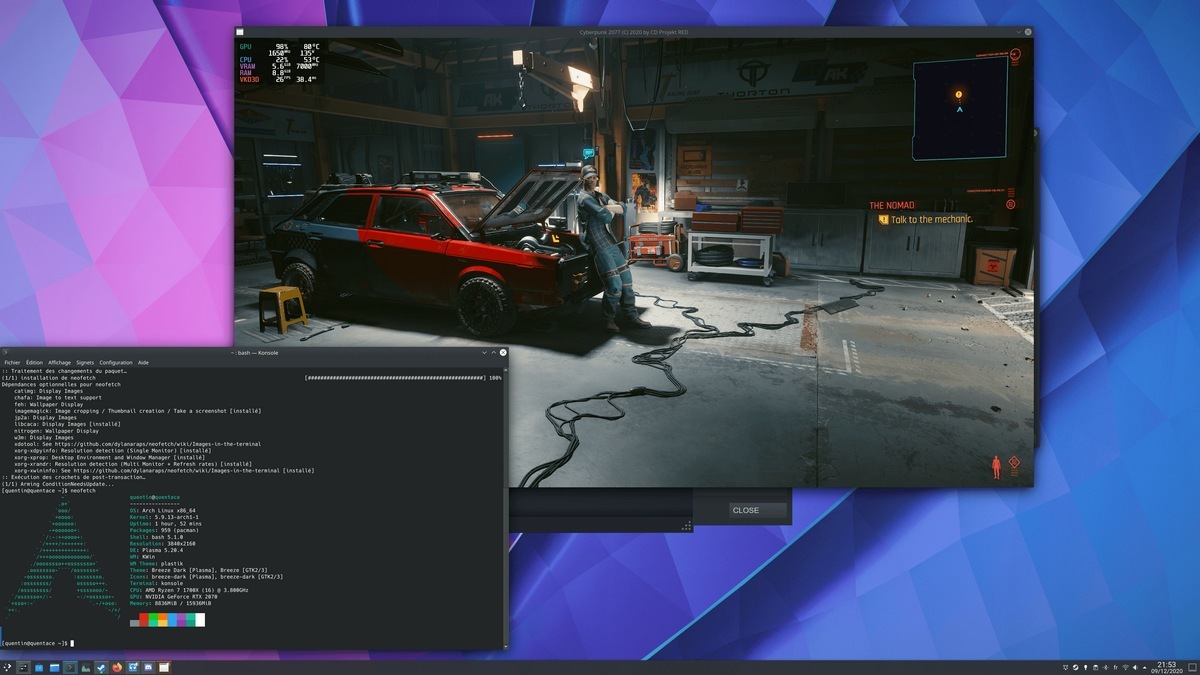1200x675 pixels.
Task: Click the 'Resolution: 3840x2160' line
Action: point(163,544)
